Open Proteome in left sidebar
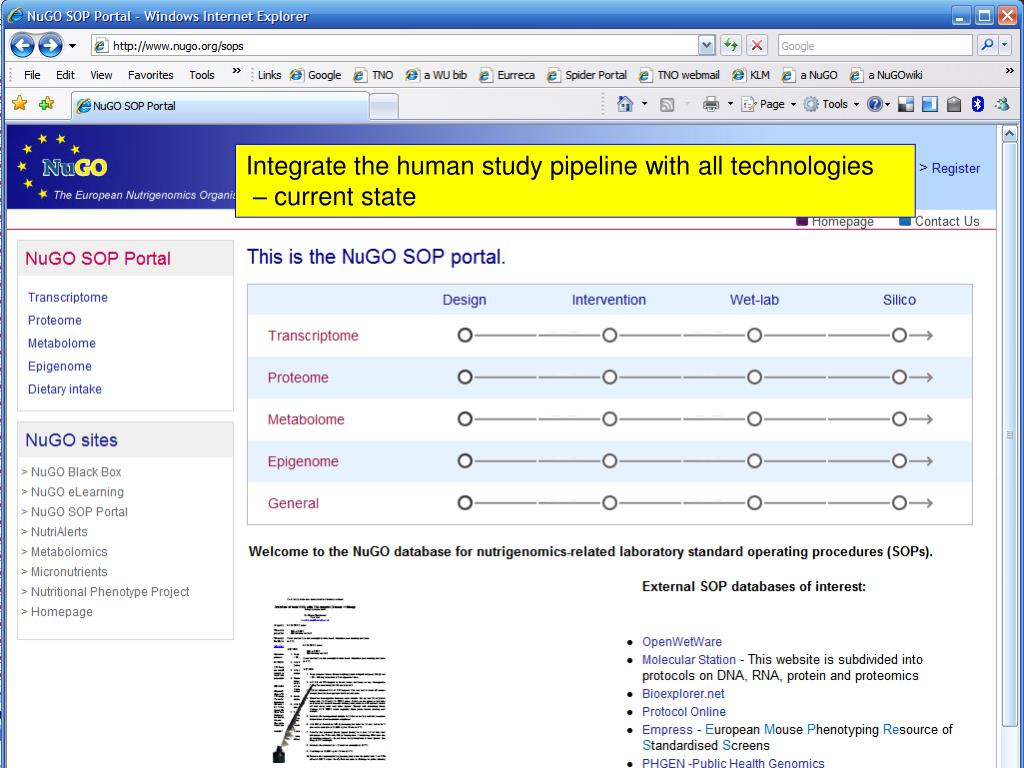This screenshot has width=1024, height=768. (x=54, y=320)
